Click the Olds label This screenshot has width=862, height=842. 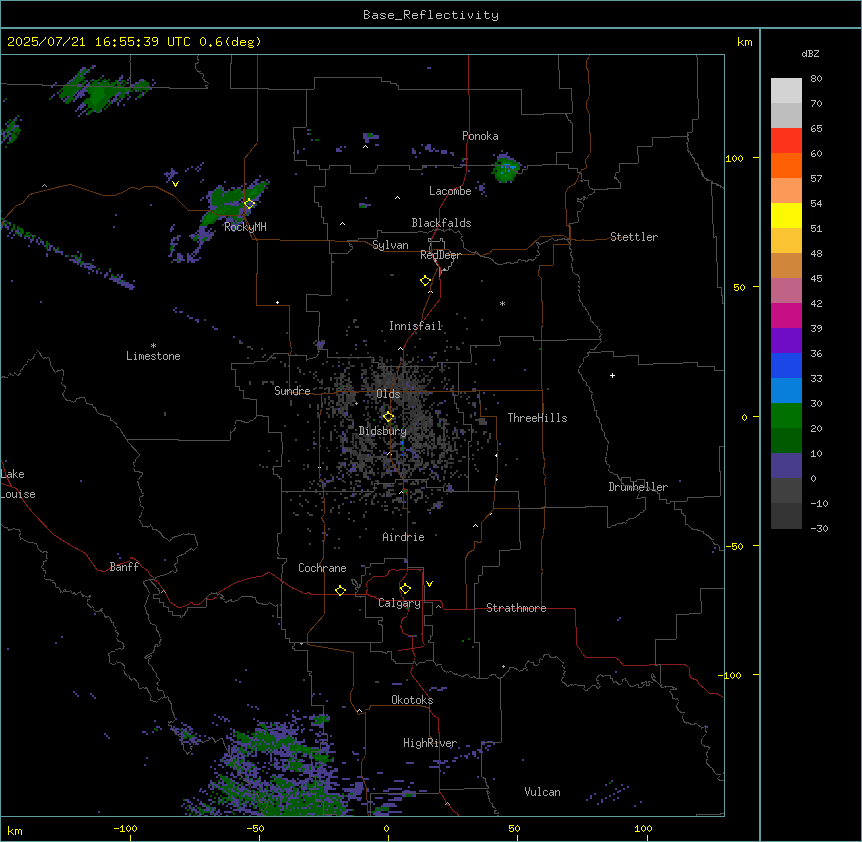click(x=388, y=394)
